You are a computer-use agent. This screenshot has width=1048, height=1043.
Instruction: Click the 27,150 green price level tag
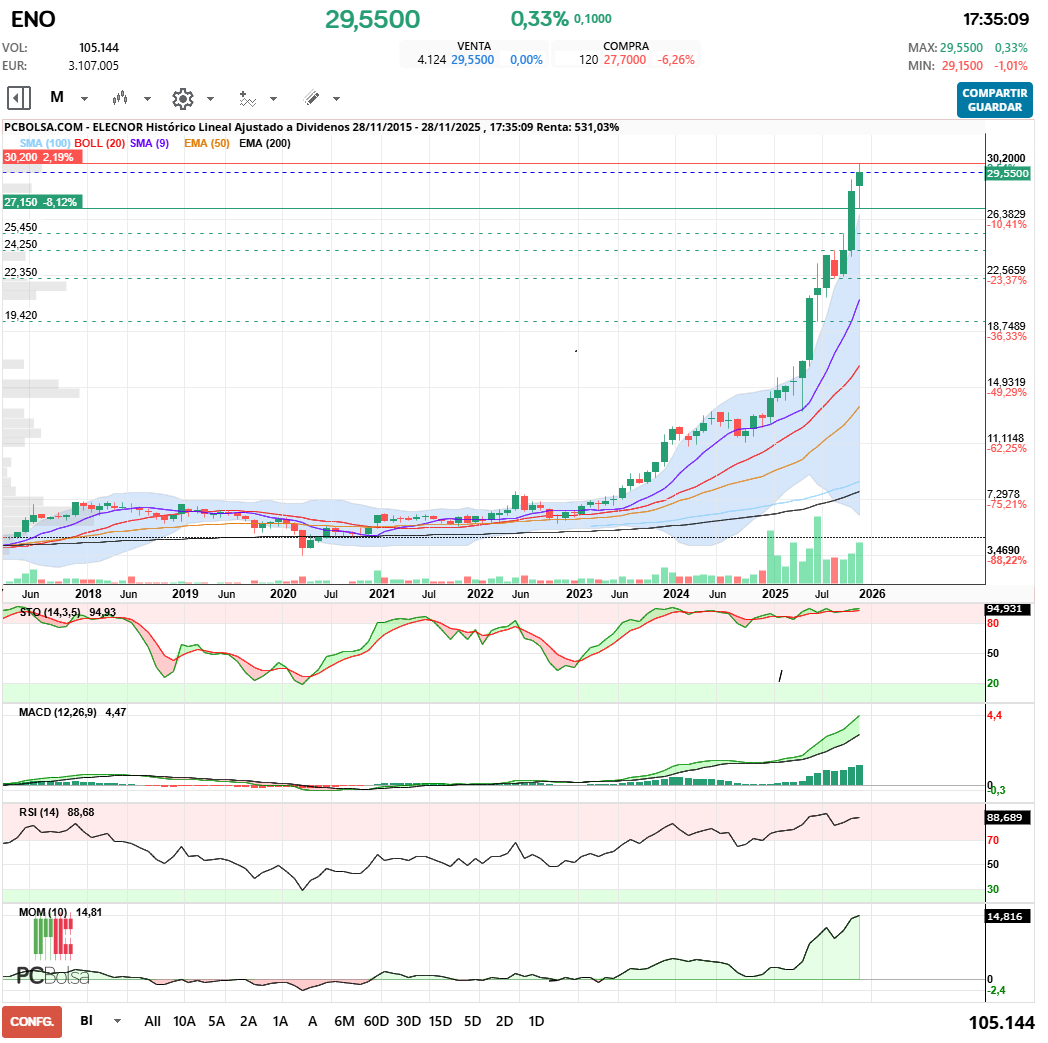(x=41, y=202)
